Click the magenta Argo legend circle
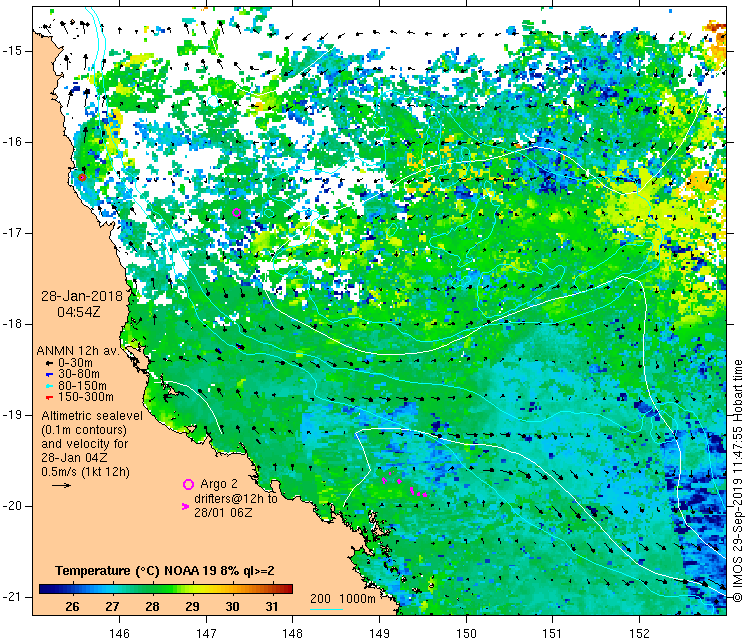 [188, 485]
